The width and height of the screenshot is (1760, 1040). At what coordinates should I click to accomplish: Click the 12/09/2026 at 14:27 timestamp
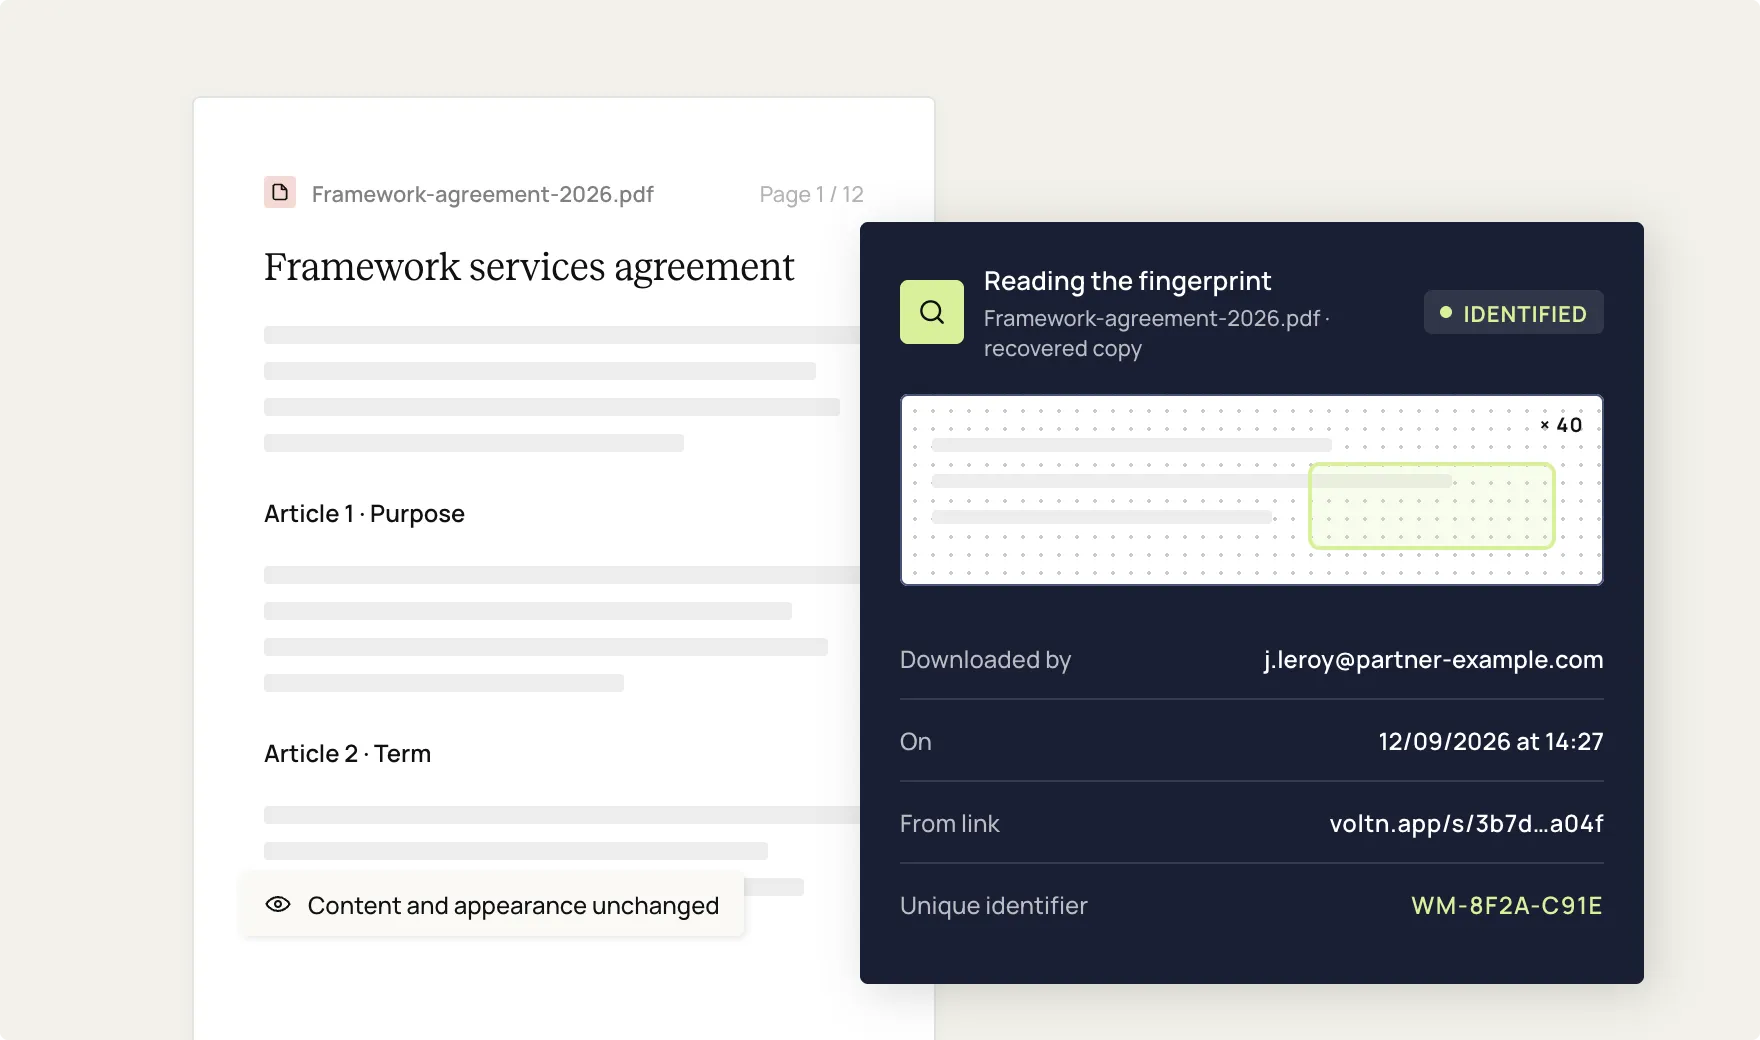[1491, 742]
